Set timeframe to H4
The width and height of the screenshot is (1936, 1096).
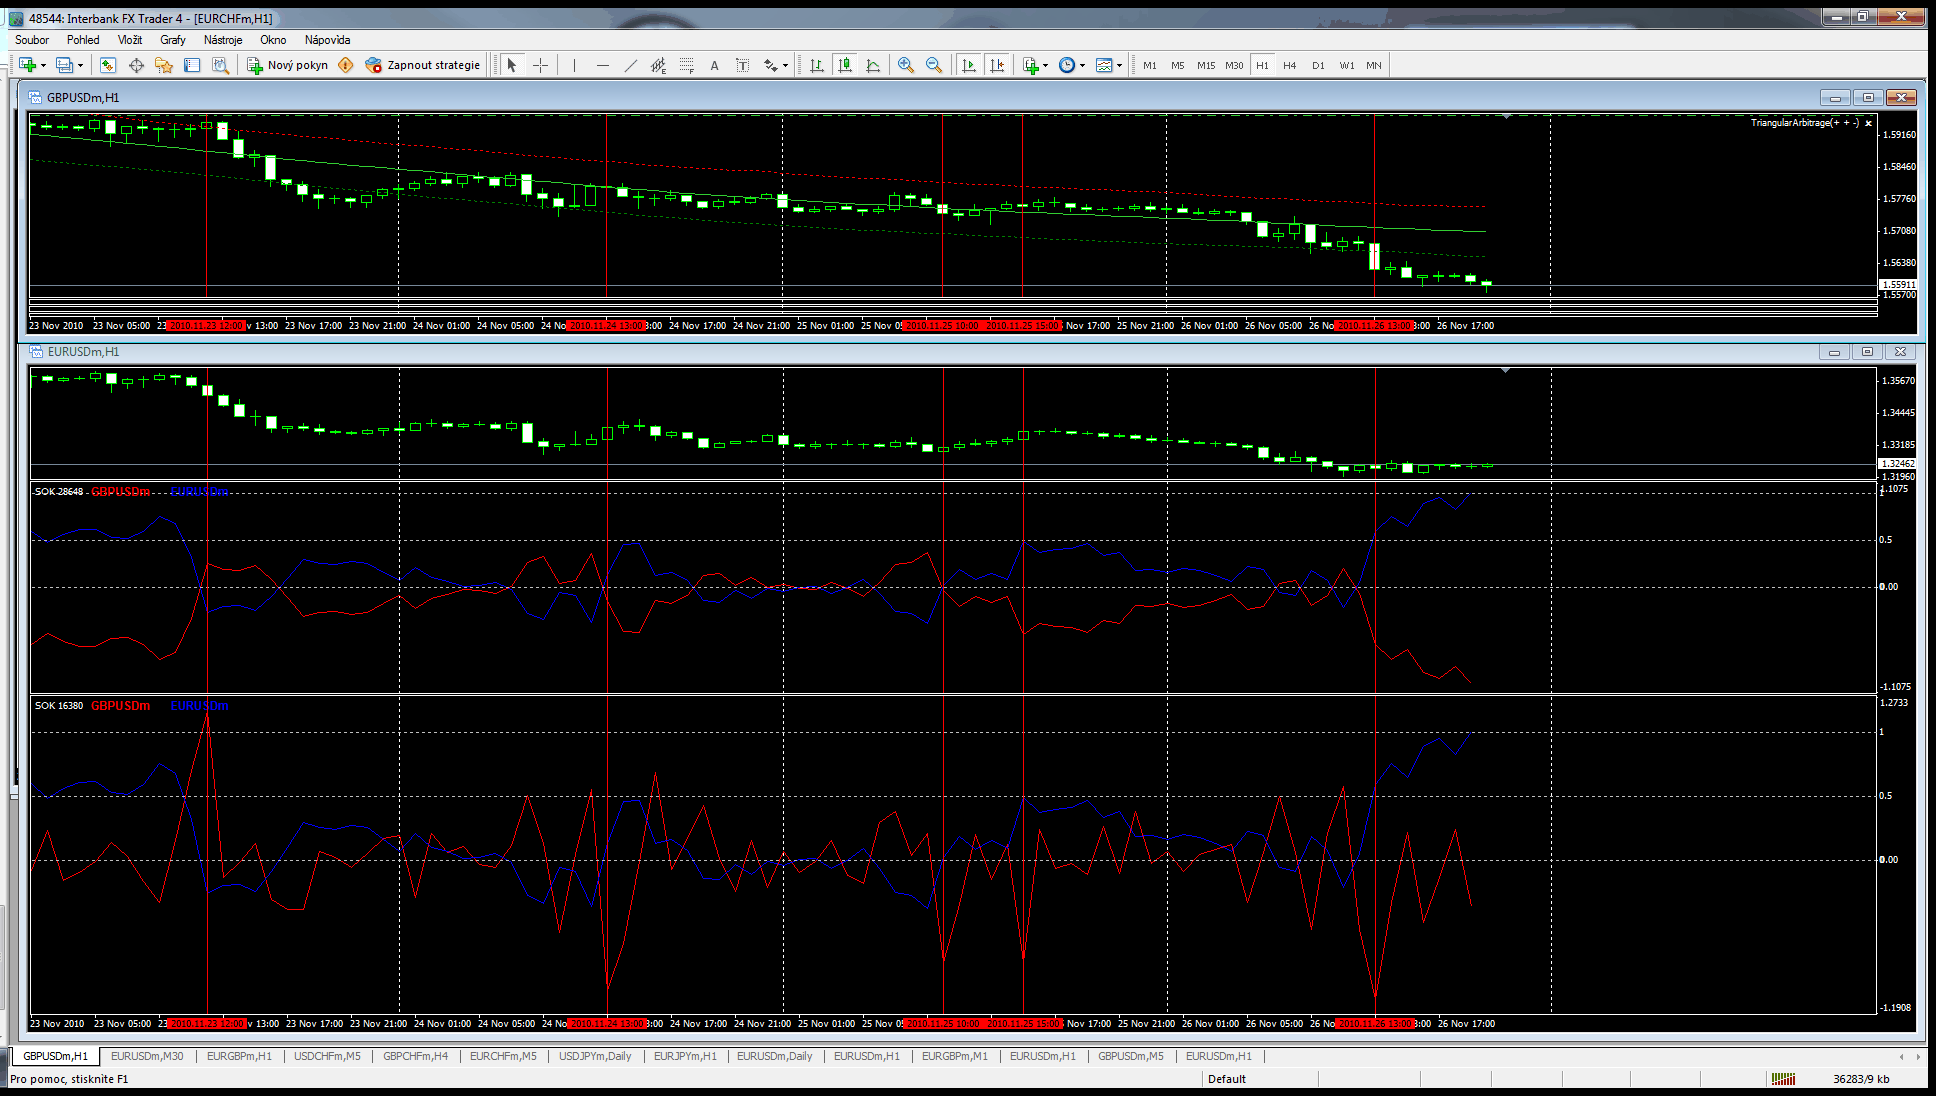1290,65
